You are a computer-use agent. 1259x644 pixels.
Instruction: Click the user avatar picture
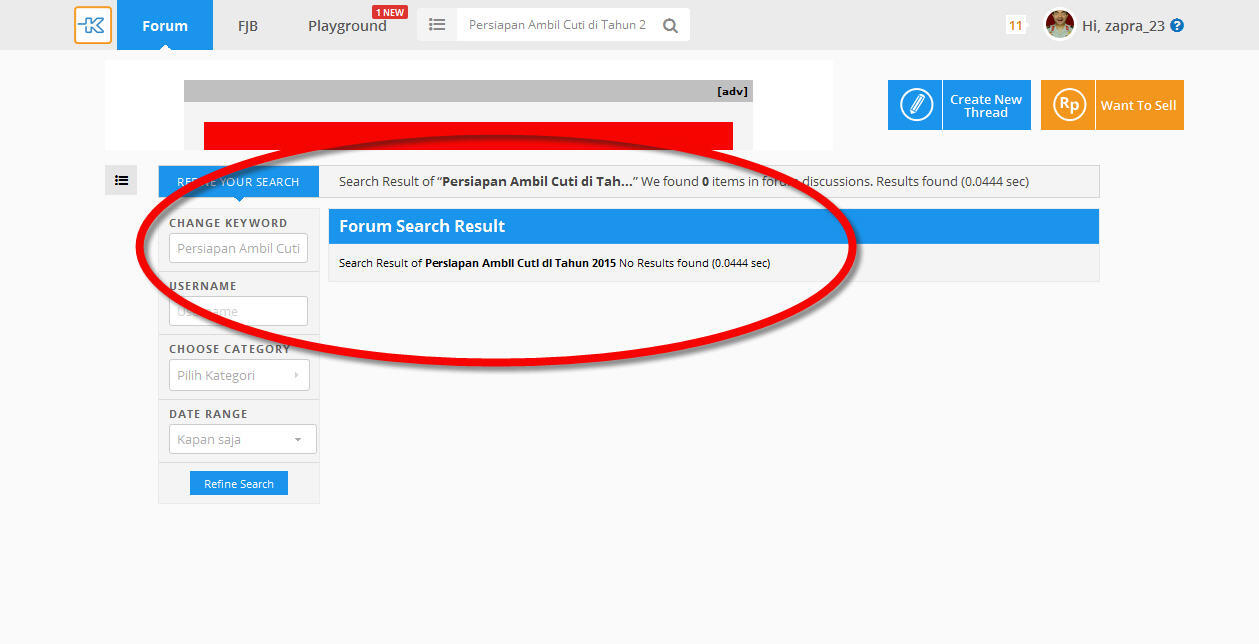click(1059, 24)
